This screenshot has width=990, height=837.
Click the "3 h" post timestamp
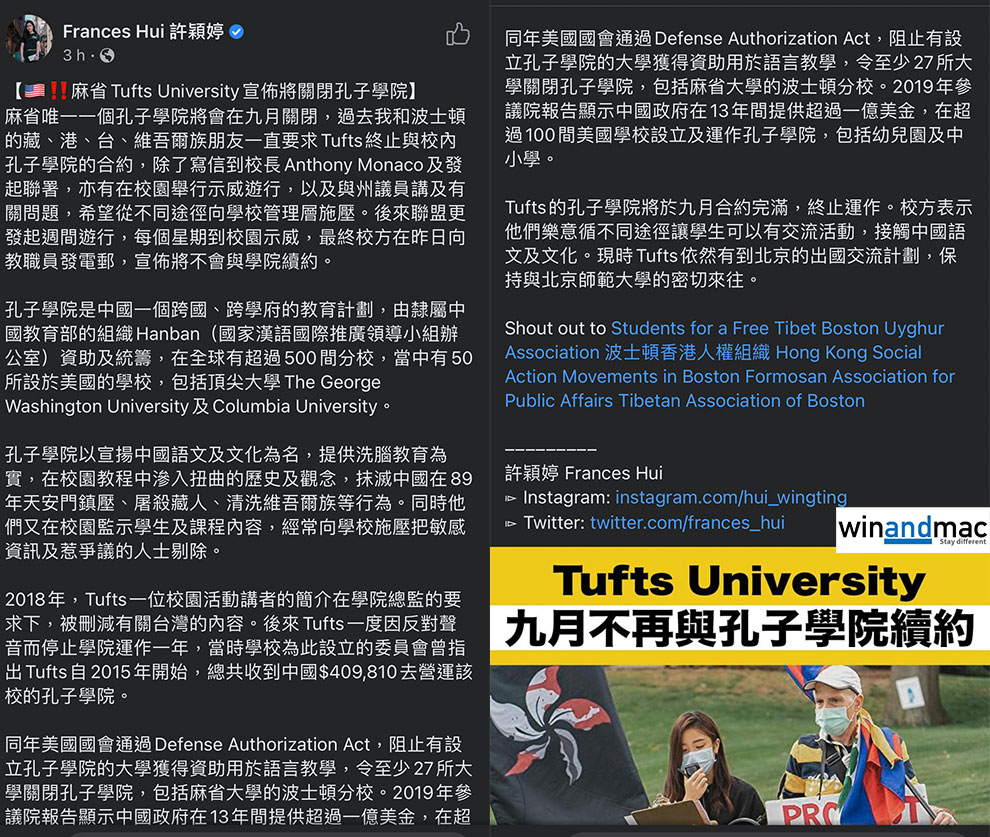coord(74,56)
